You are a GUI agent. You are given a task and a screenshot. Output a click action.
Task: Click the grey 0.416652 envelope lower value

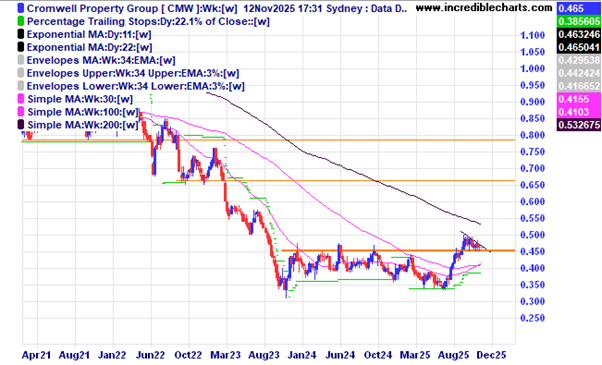pyautogui.click(x=579, y=86)
